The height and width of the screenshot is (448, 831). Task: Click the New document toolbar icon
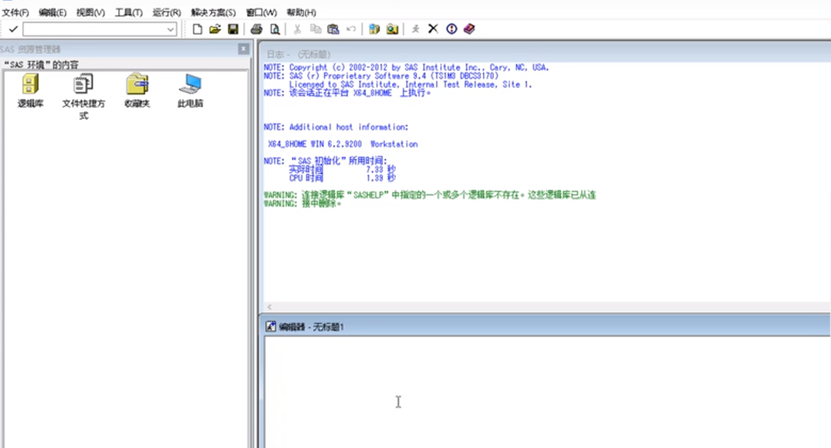(x=197, y=29)
